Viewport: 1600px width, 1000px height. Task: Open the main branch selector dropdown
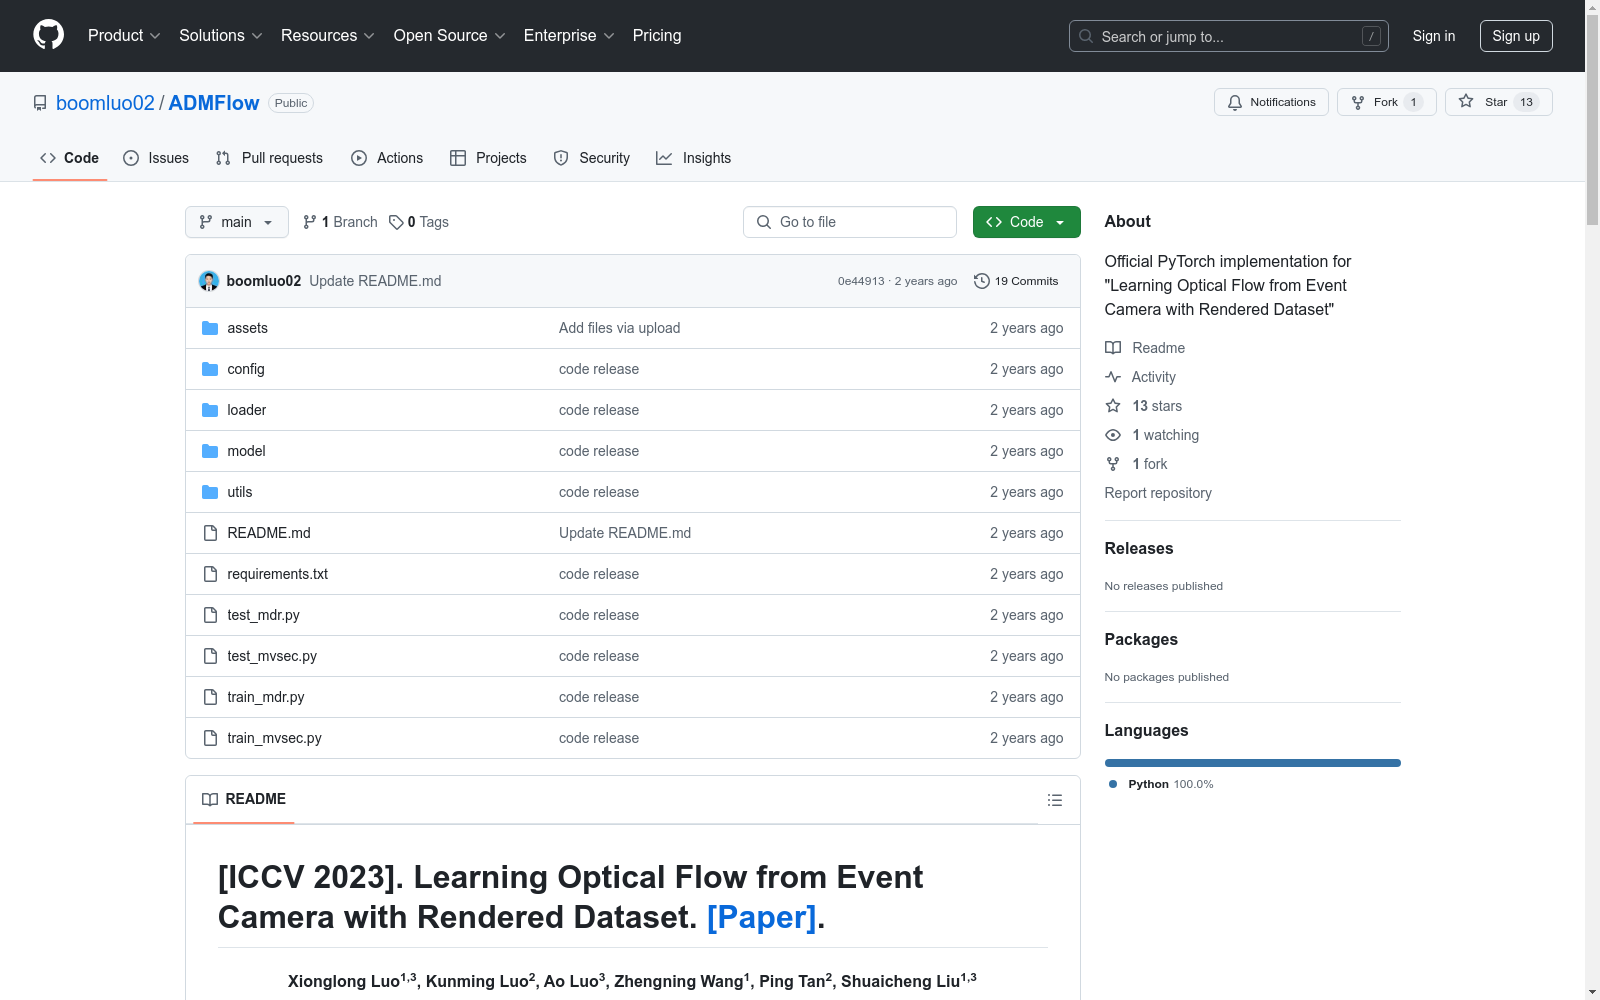(237, 222)
